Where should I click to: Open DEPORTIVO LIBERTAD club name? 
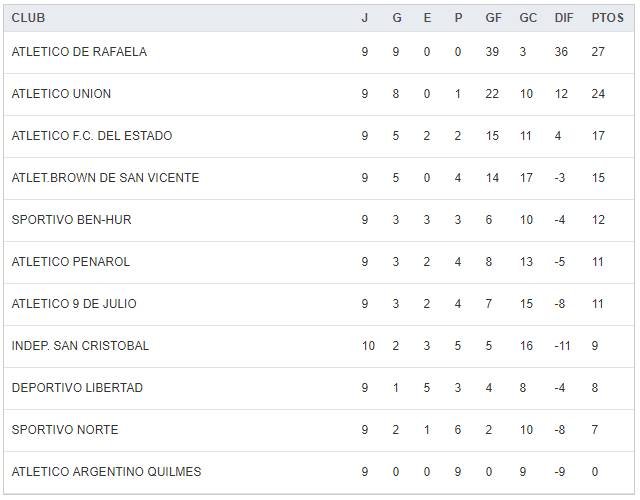(77, 388)
